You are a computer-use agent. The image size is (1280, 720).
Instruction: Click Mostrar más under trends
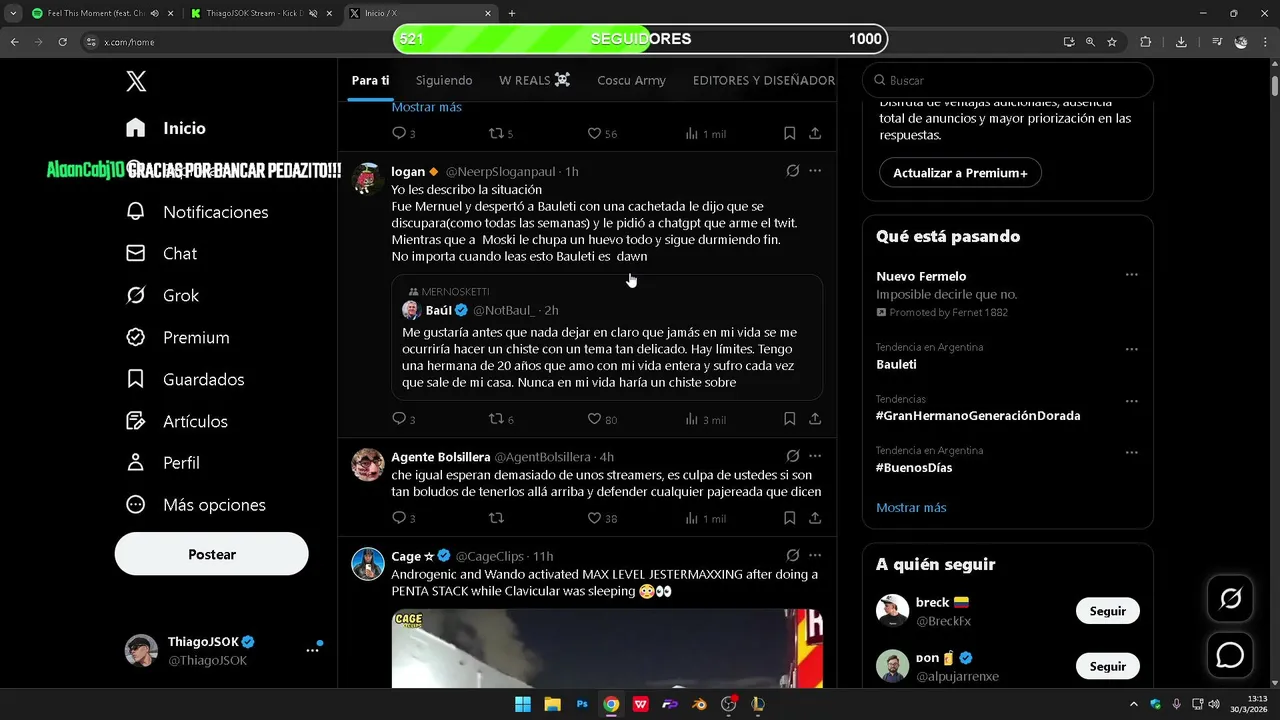point(911,507)
